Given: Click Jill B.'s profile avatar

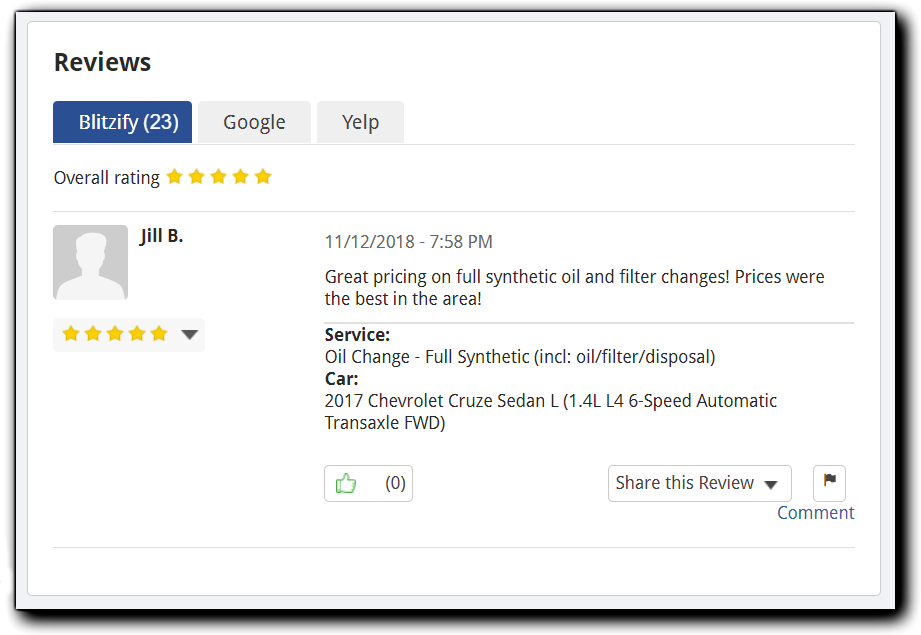Looking at the screenshot, I should click(90, 262).
